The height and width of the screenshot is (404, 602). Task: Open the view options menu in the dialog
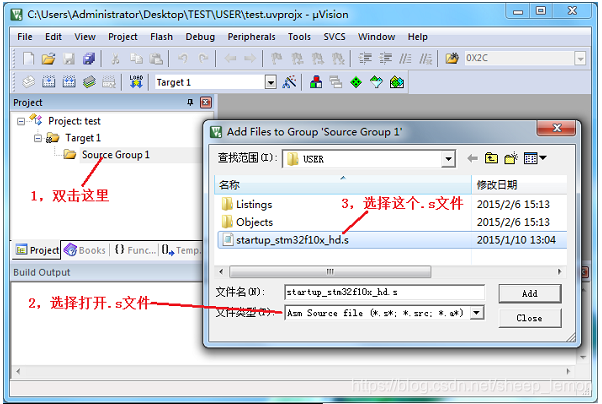pyautogui.click(x=535, y=158)
